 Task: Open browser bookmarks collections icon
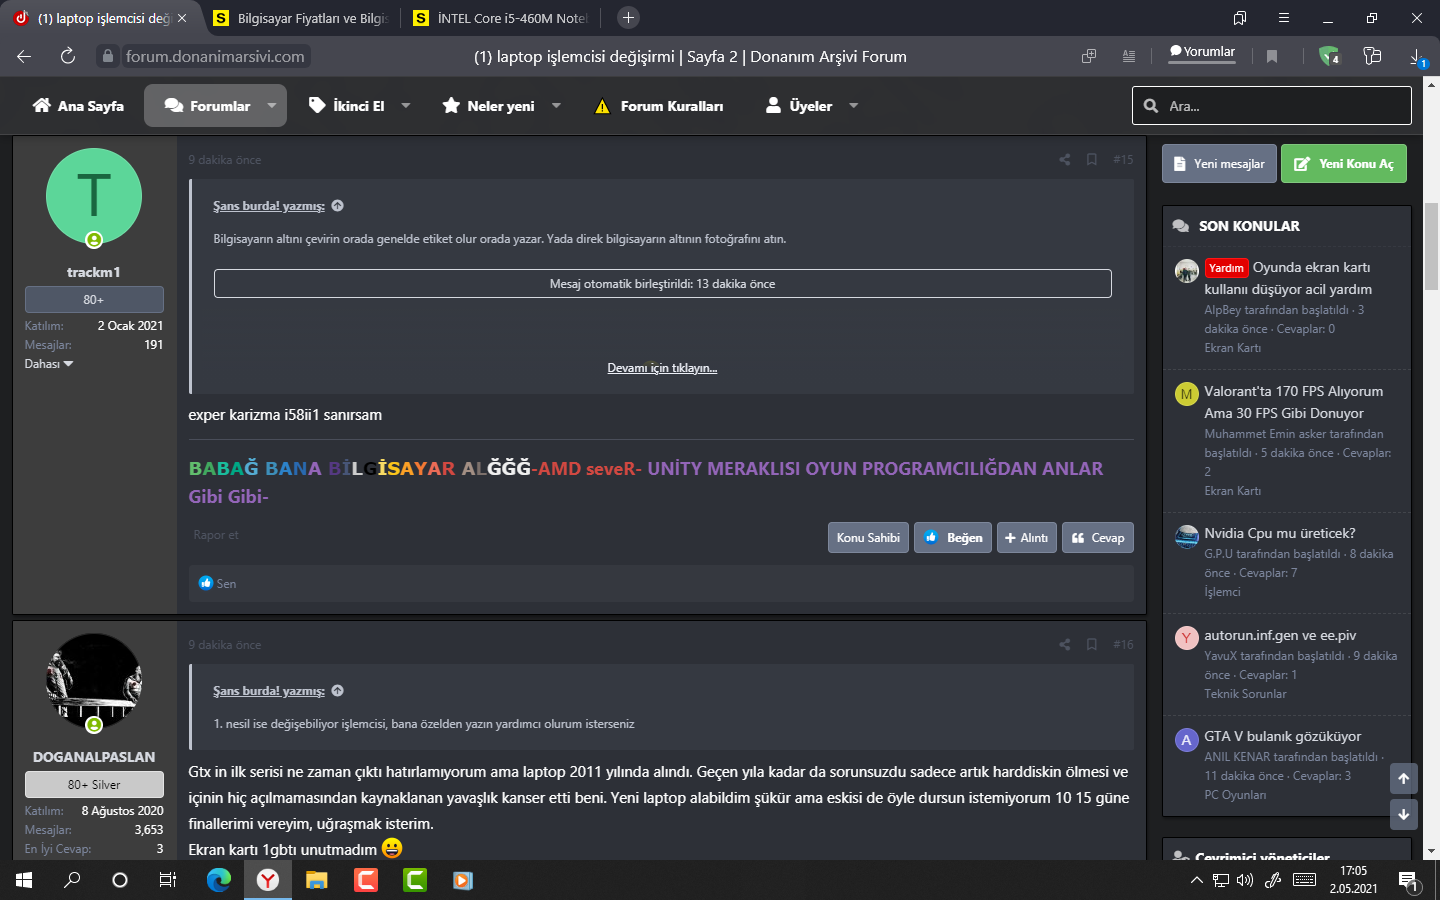pyautogui.click(x=1240, y=18)
